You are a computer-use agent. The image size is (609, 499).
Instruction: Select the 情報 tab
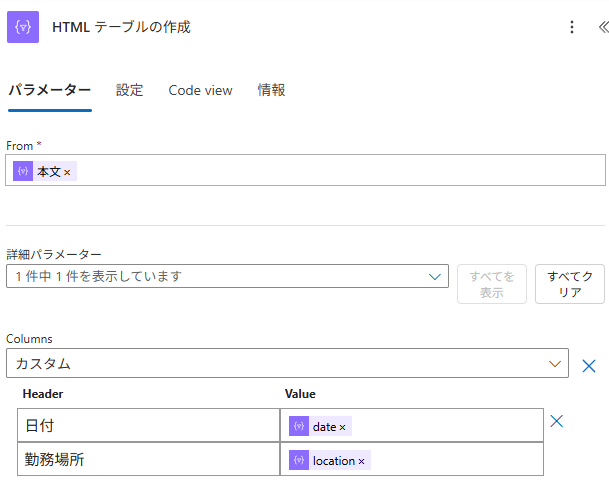point(271,90)
